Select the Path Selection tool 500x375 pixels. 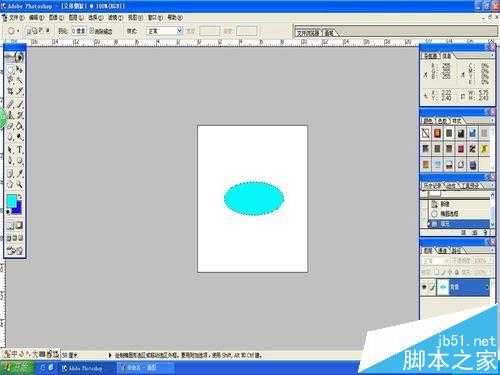(x=11, y=150)
